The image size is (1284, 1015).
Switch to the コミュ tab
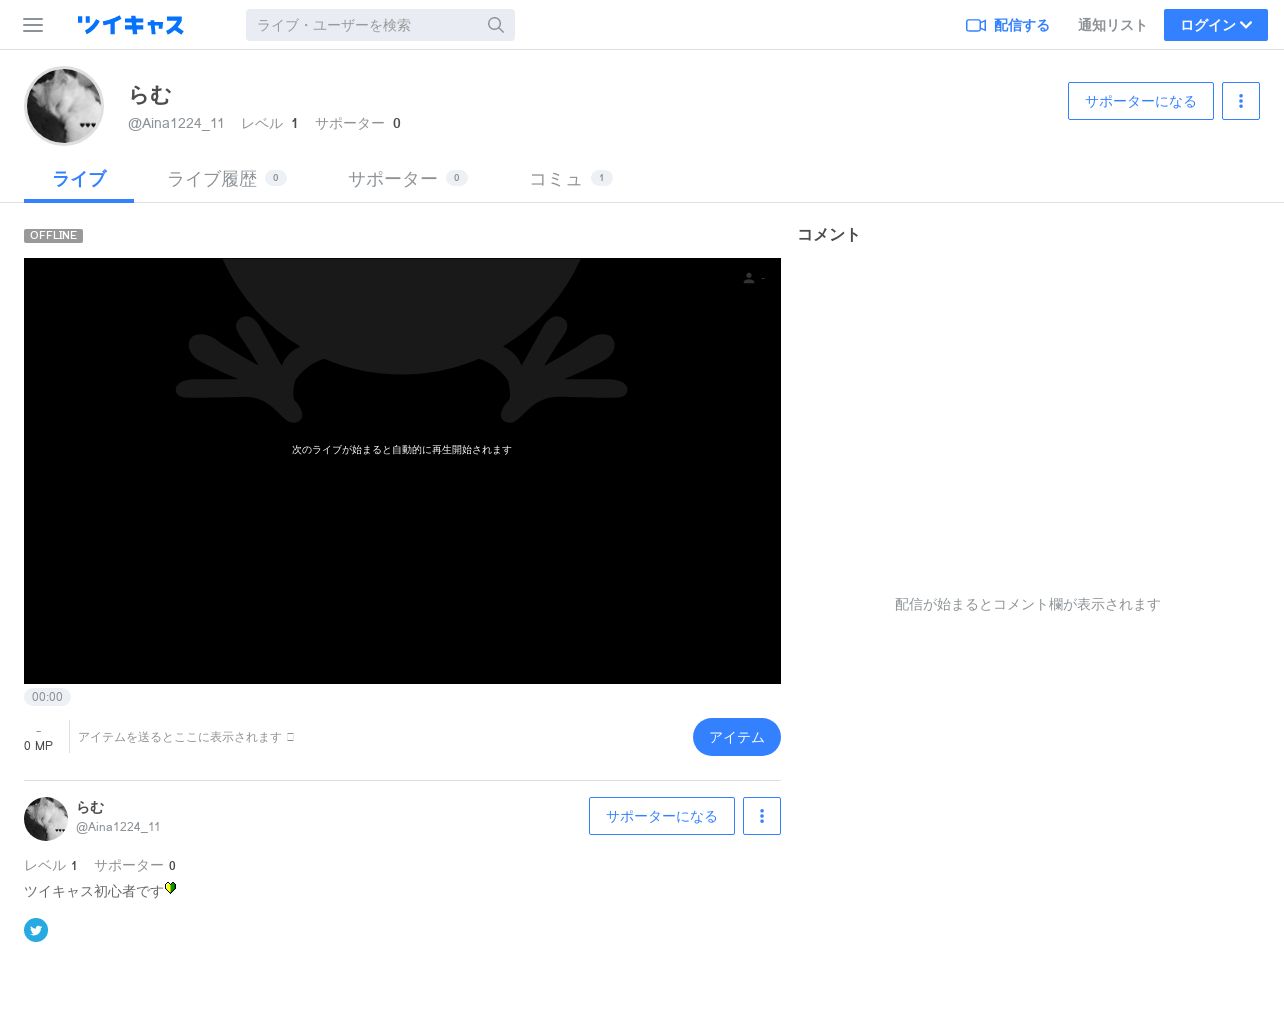click(570, 179)
